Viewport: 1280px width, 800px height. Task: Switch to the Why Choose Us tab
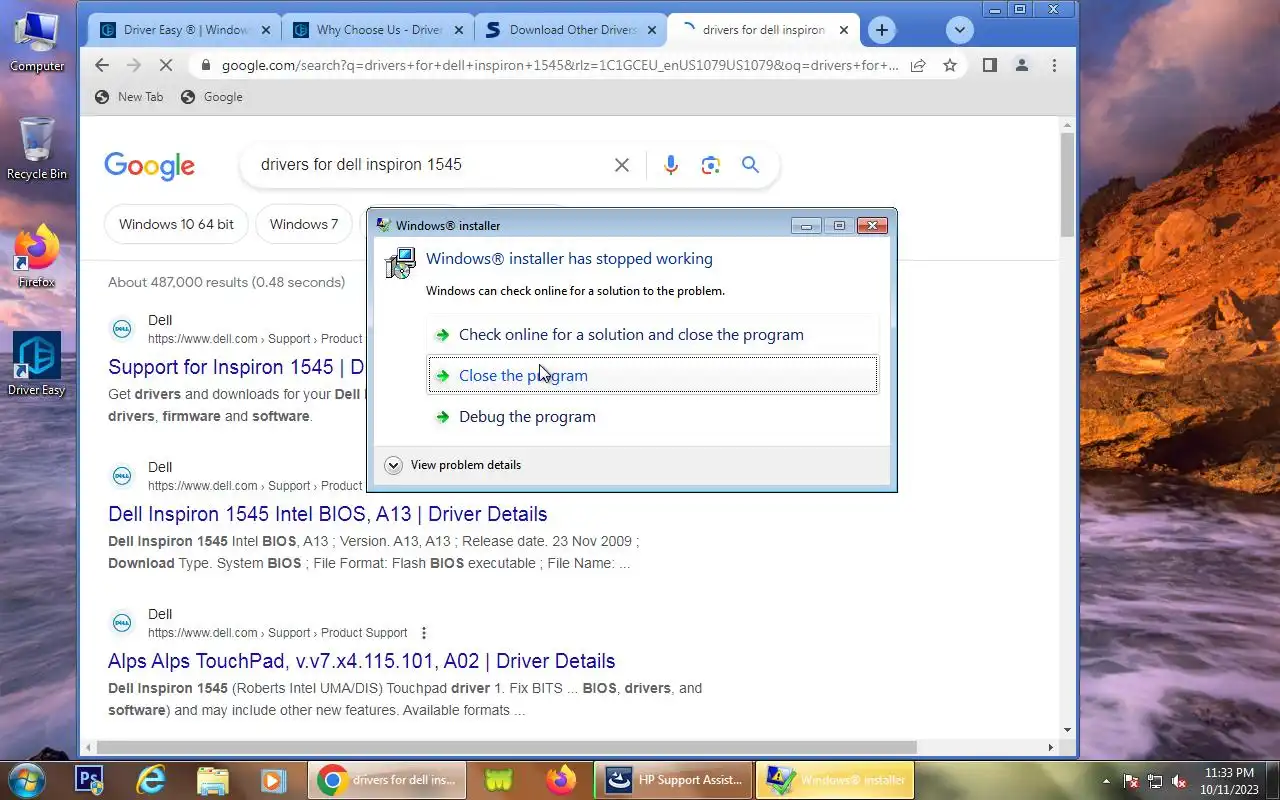(378, 30)
